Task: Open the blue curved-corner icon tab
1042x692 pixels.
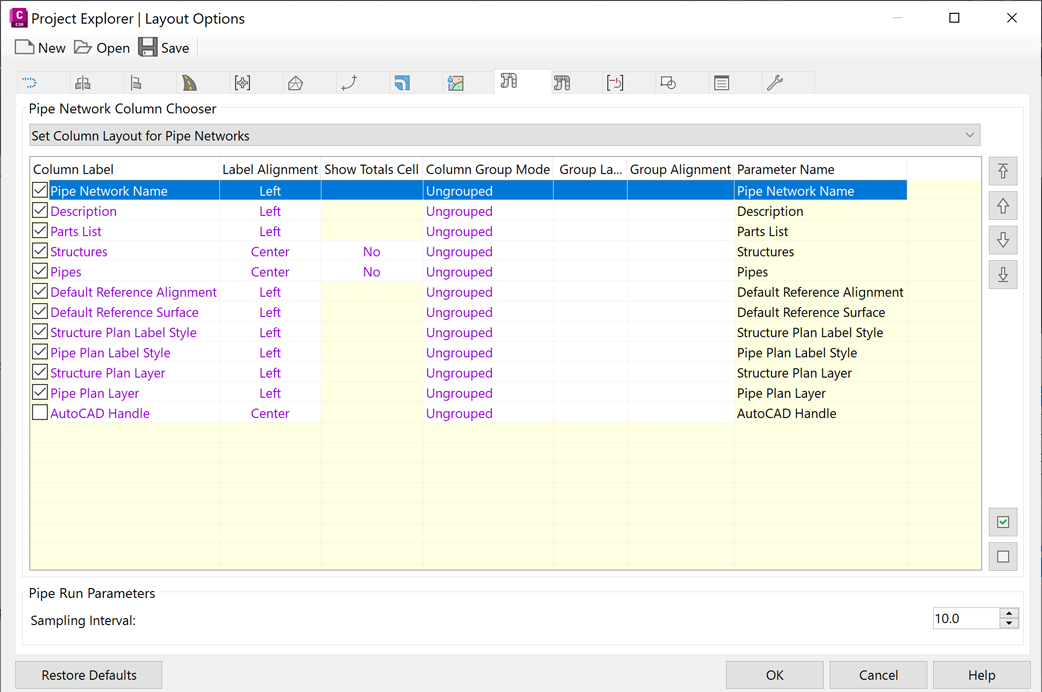Action: point(402,83)
